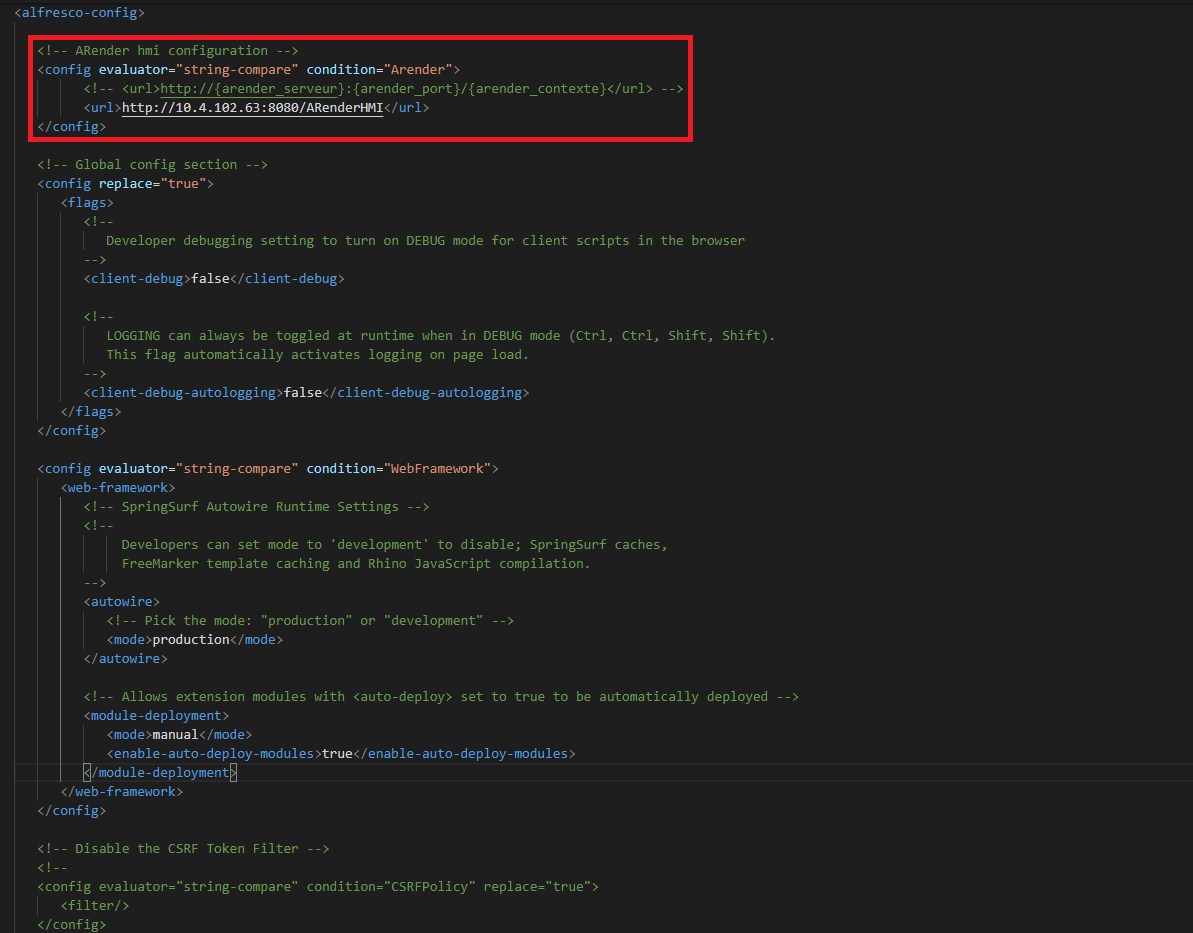Click the manual value inside mode tag
Screen dimensions: 1193x933
click(175, 735)
